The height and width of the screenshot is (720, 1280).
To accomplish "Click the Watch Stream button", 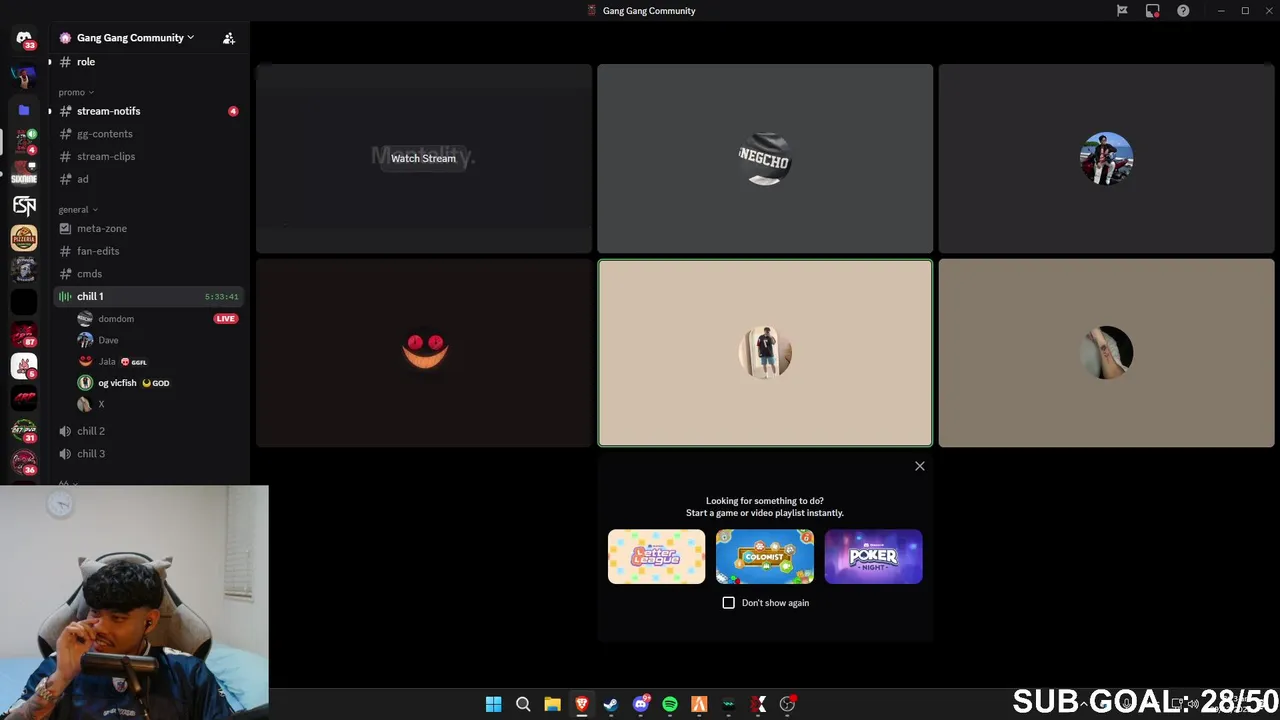I will click(x=423, y=158).
